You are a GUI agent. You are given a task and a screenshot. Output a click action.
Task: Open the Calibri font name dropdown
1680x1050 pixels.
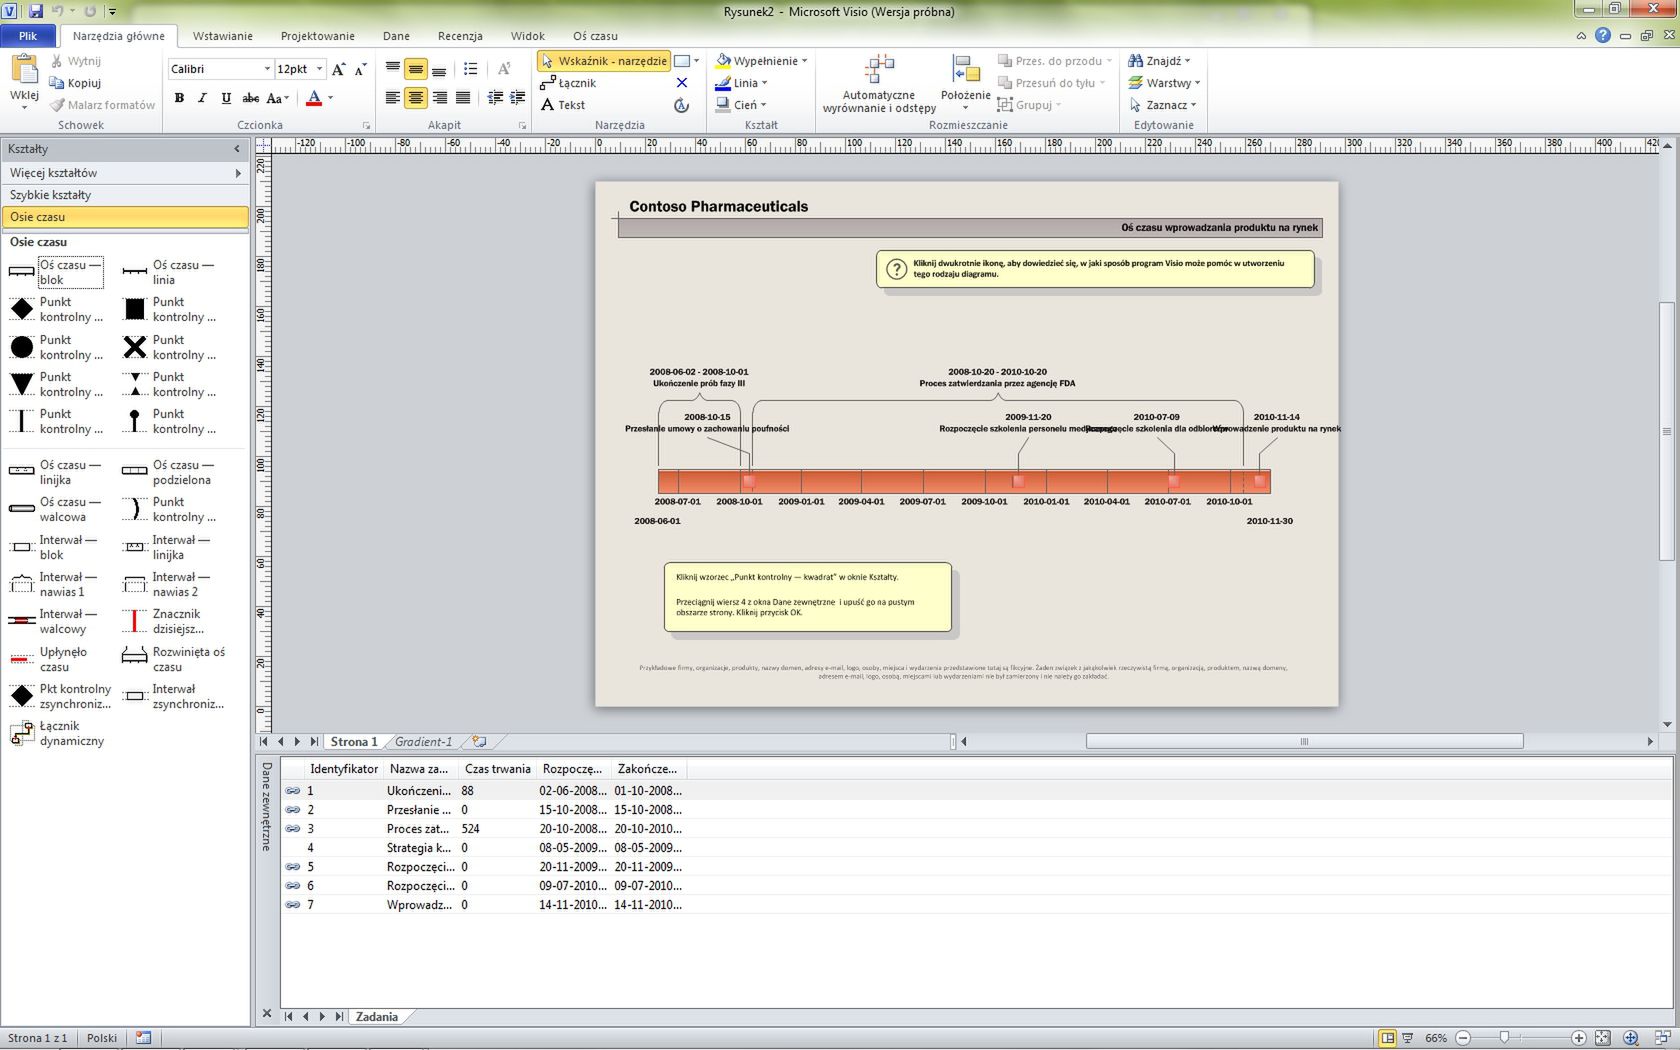tap(267, 69)
